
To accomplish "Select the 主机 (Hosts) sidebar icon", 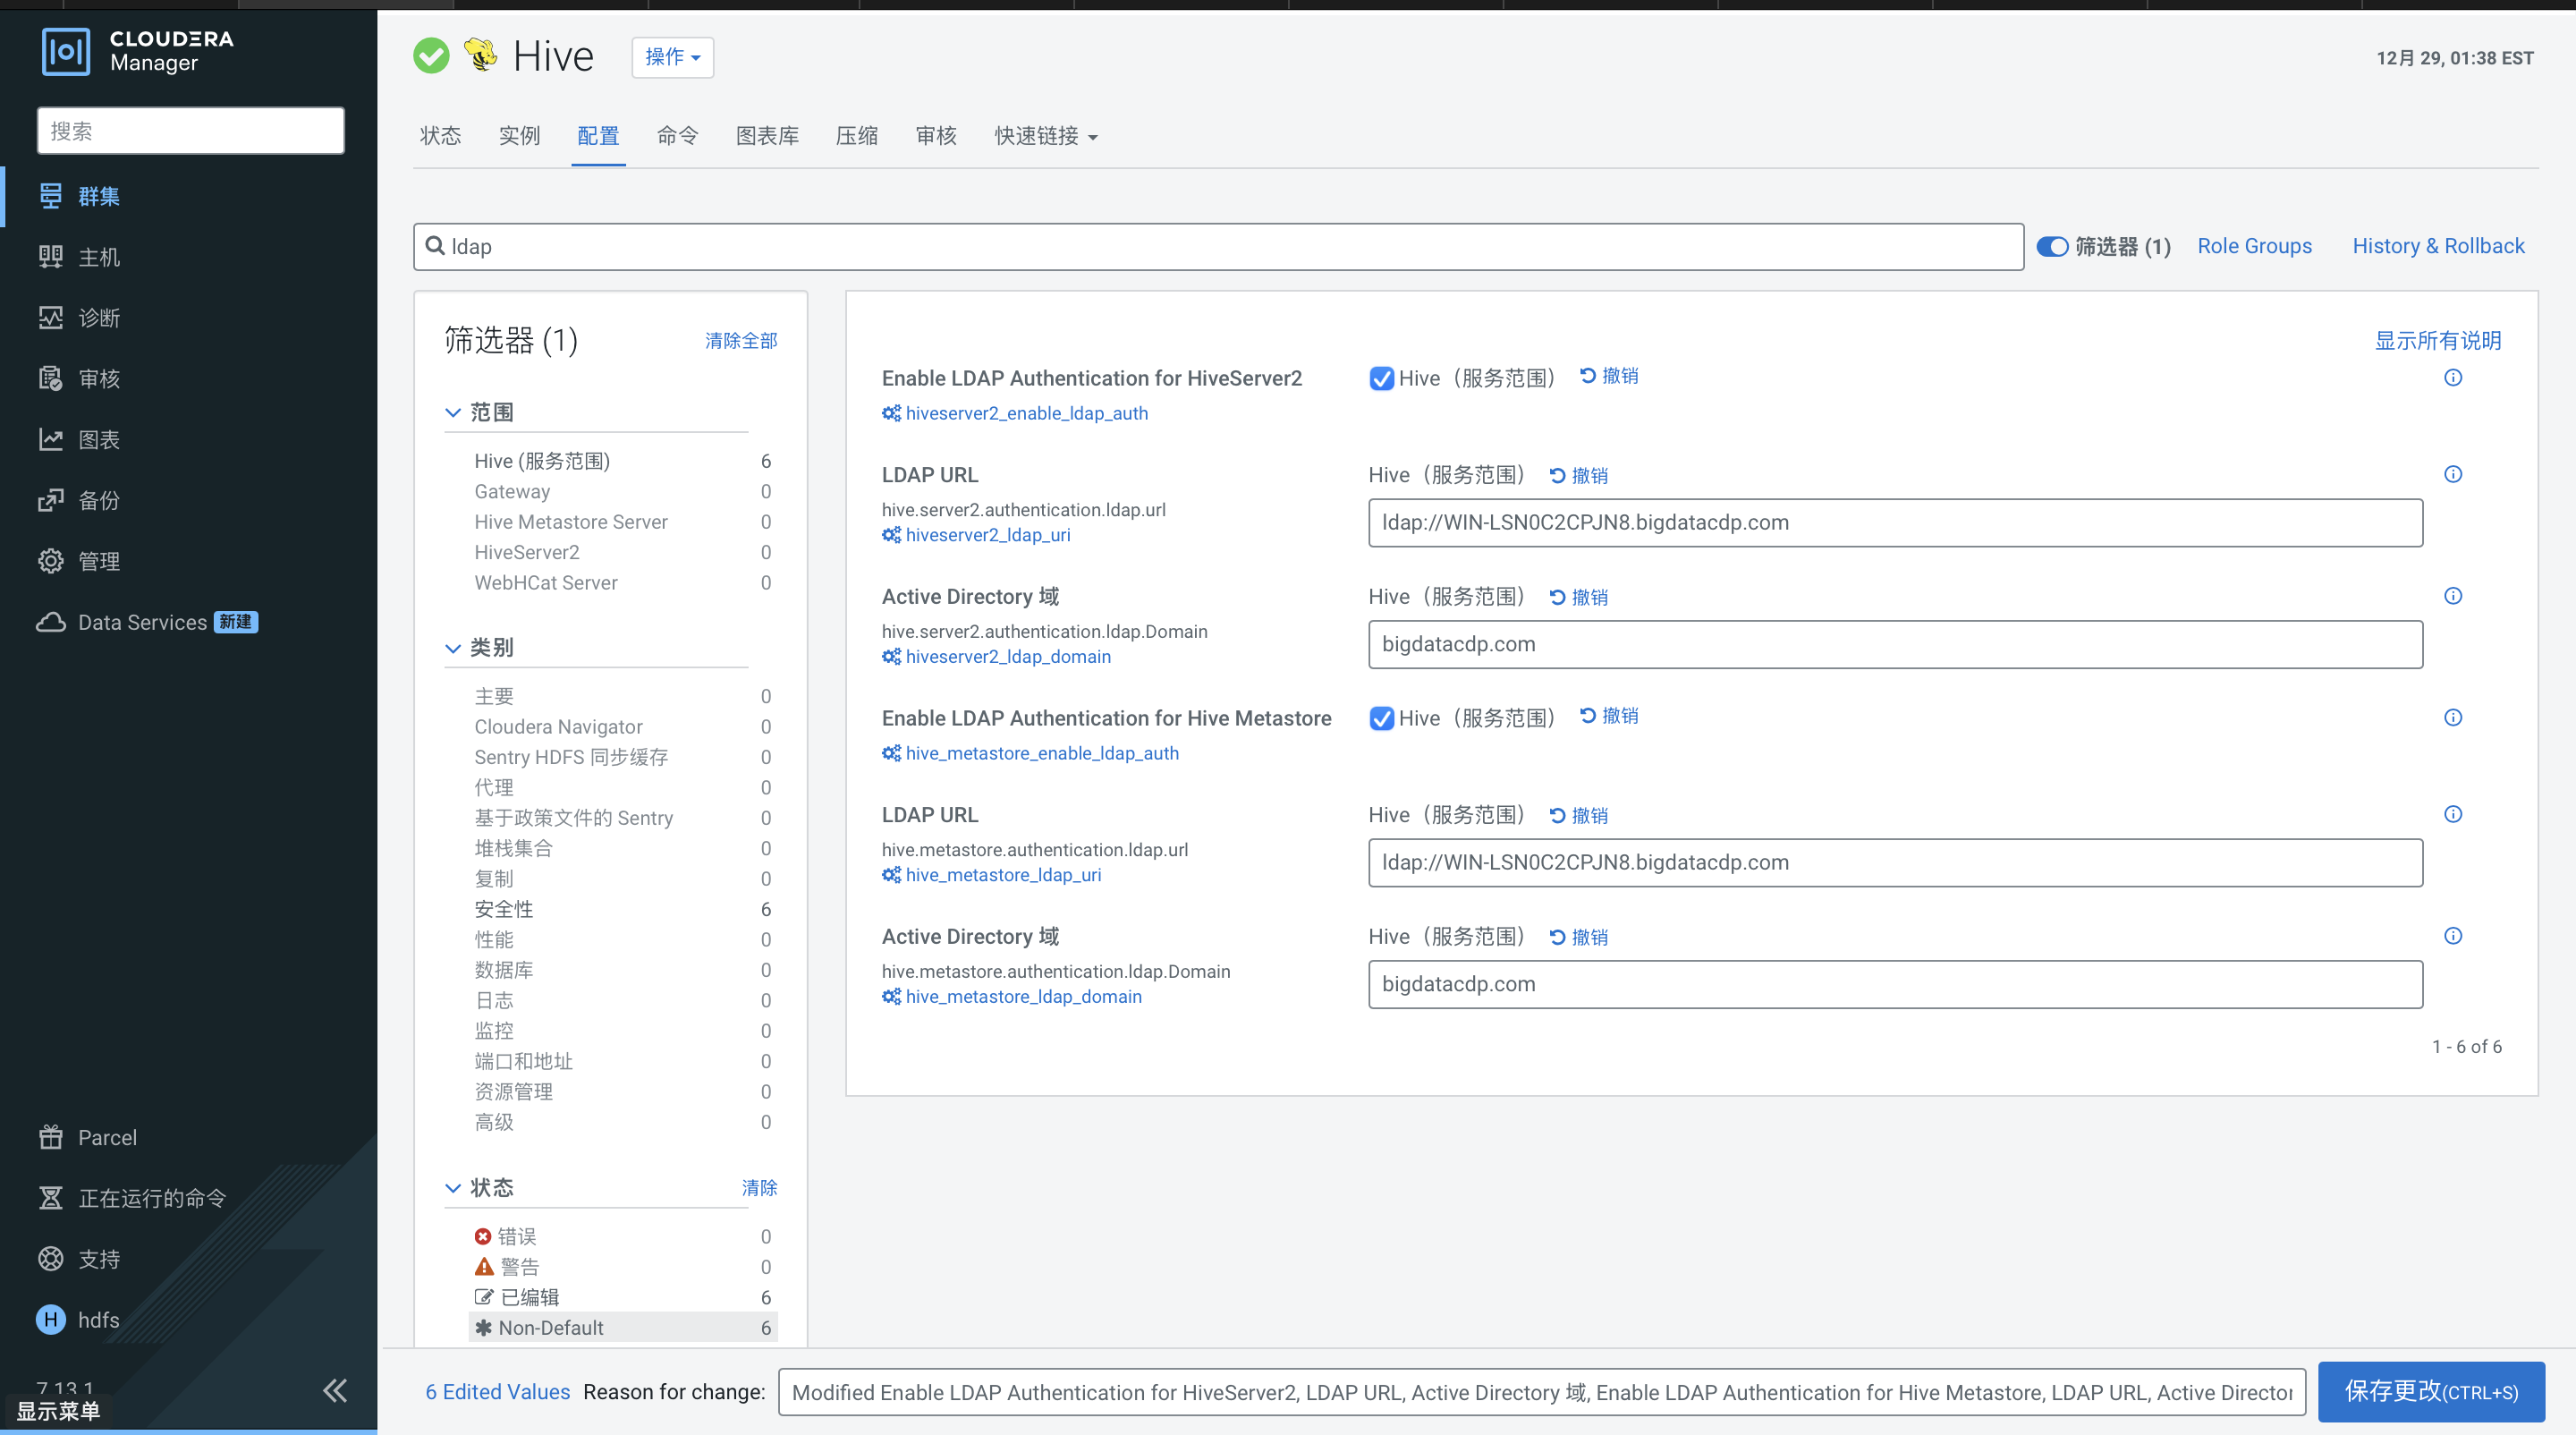I will pyautogui.click(x=51, y=257).
